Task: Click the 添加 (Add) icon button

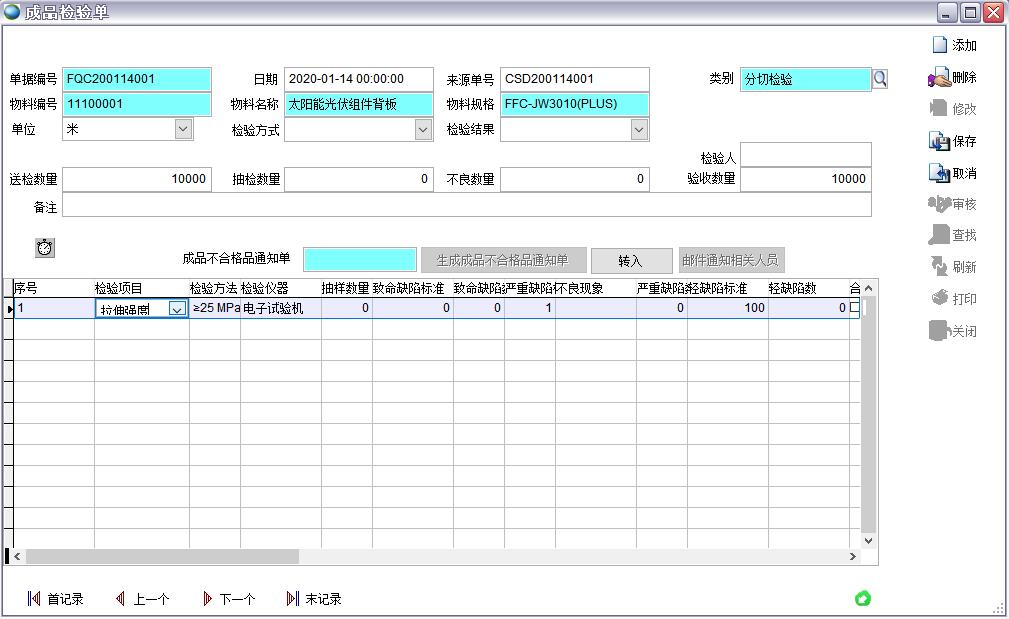Action: coord(953,45)
